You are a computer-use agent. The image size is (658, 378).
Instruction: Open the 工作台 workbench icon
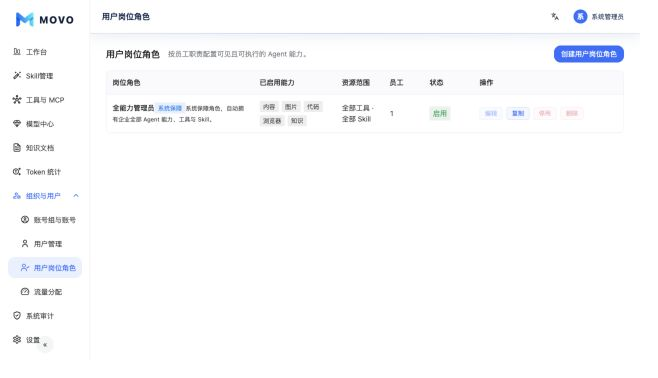coord(17,52)
